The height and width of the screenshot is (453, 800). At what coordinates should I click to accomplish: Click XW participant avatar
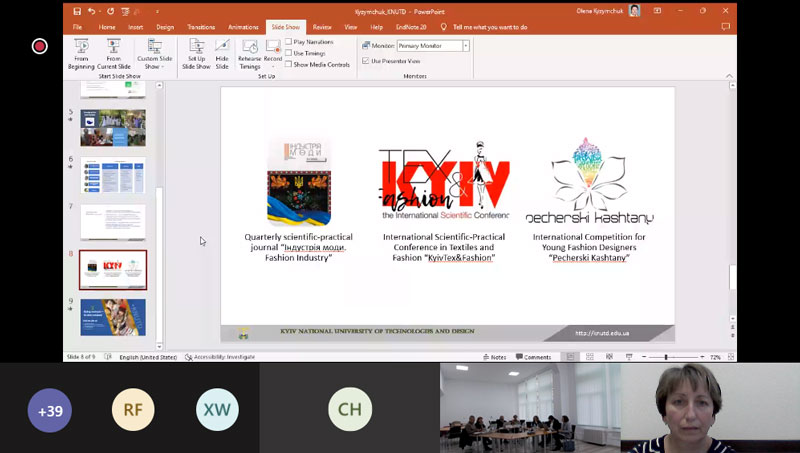point(217,410)
